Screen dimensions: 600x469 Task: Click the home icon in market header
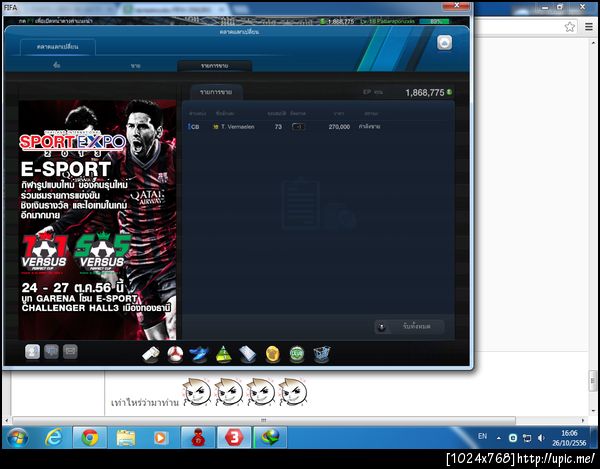444,43
